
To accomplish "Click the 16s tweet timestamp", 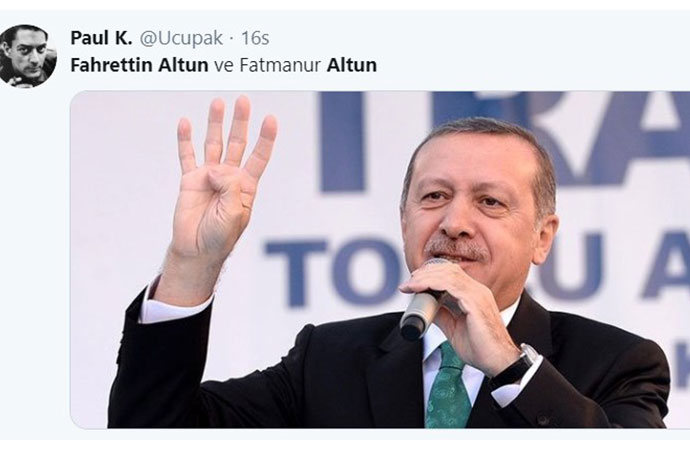I will coord(255,38).
